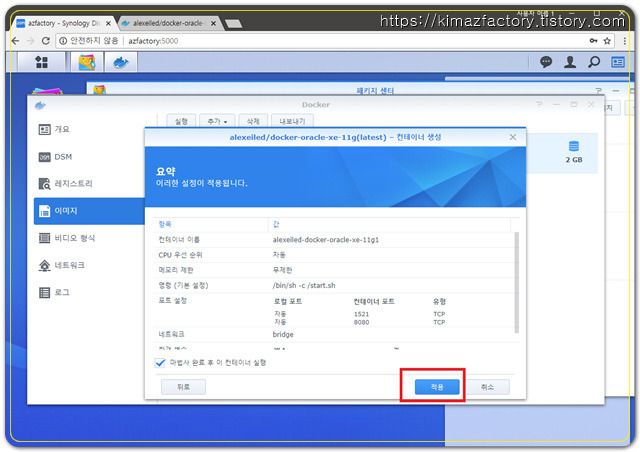This screenshot has height=452, width=640.
Task: Bookmark this page with the star
Action: [x=607, y=41]
